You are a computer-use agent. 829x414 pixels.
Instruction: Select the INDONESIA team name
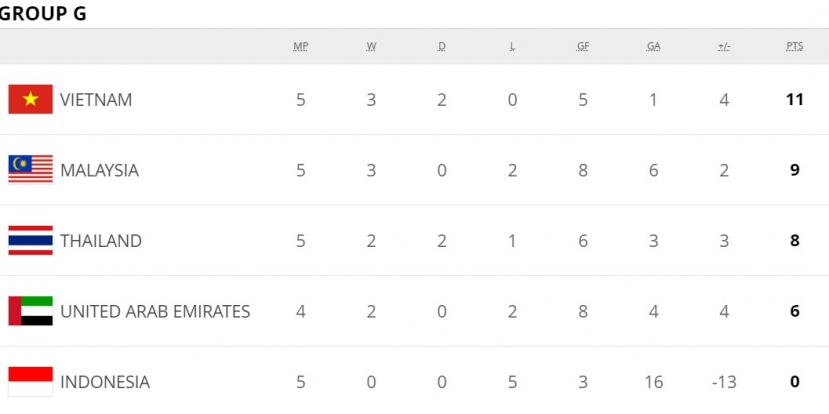point(105,382)
